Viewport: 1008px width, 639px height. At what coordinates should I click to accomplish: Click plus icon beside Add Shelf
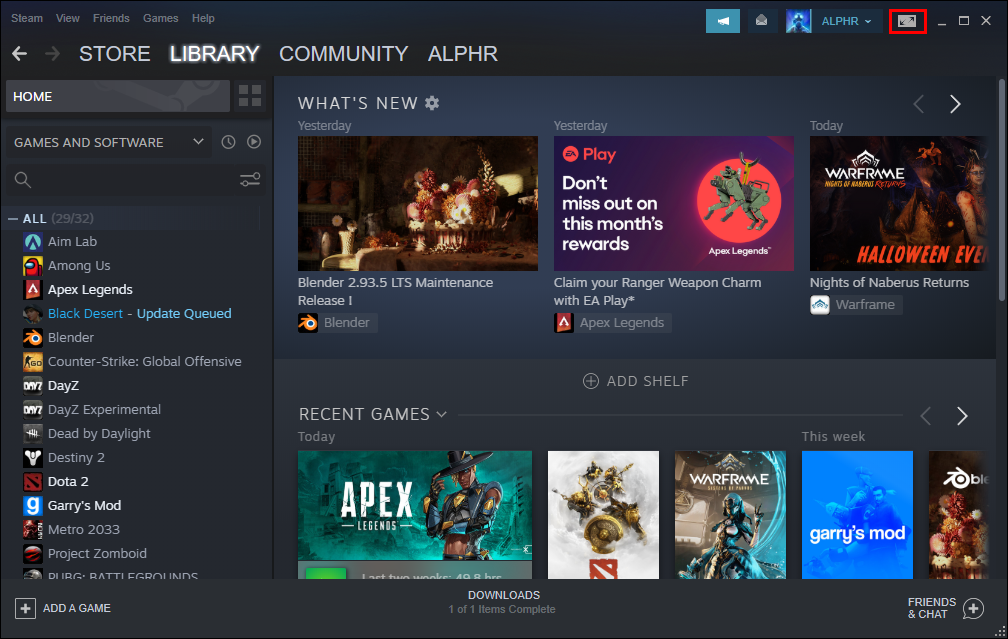tap(590, 381)
